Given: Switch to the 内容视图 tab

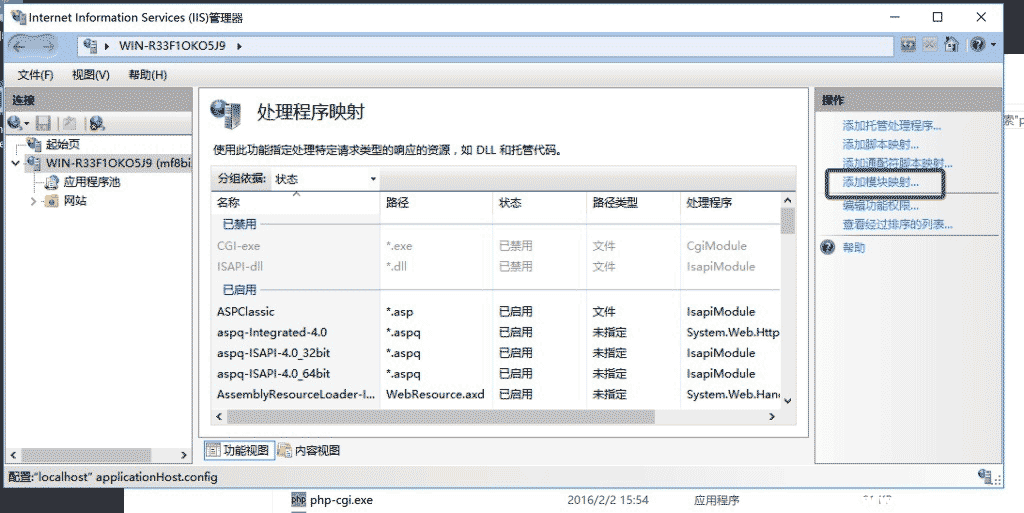Looking at the screenshot, I should pos(310,450).
